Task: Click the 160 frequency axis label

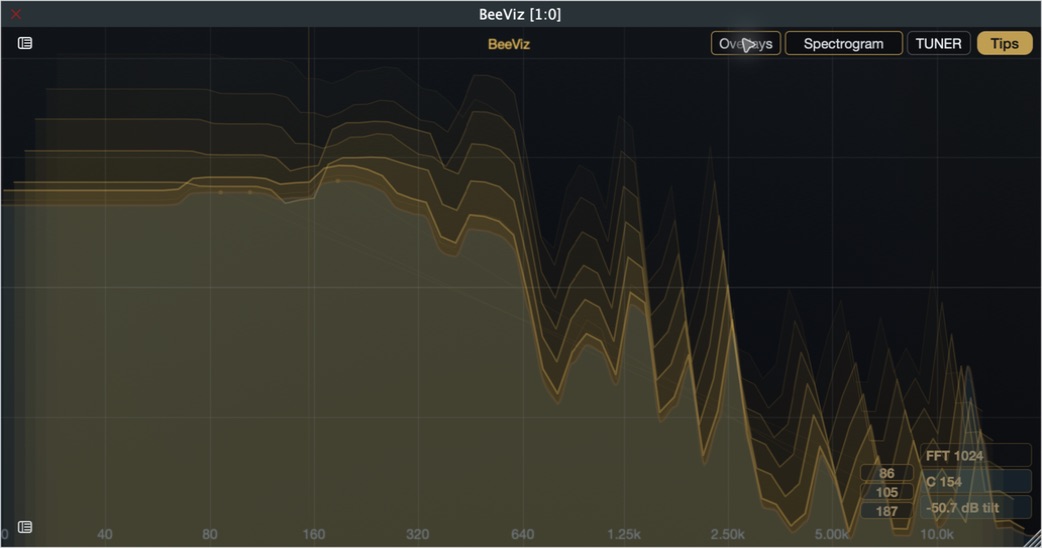Action: pos(314,534)
